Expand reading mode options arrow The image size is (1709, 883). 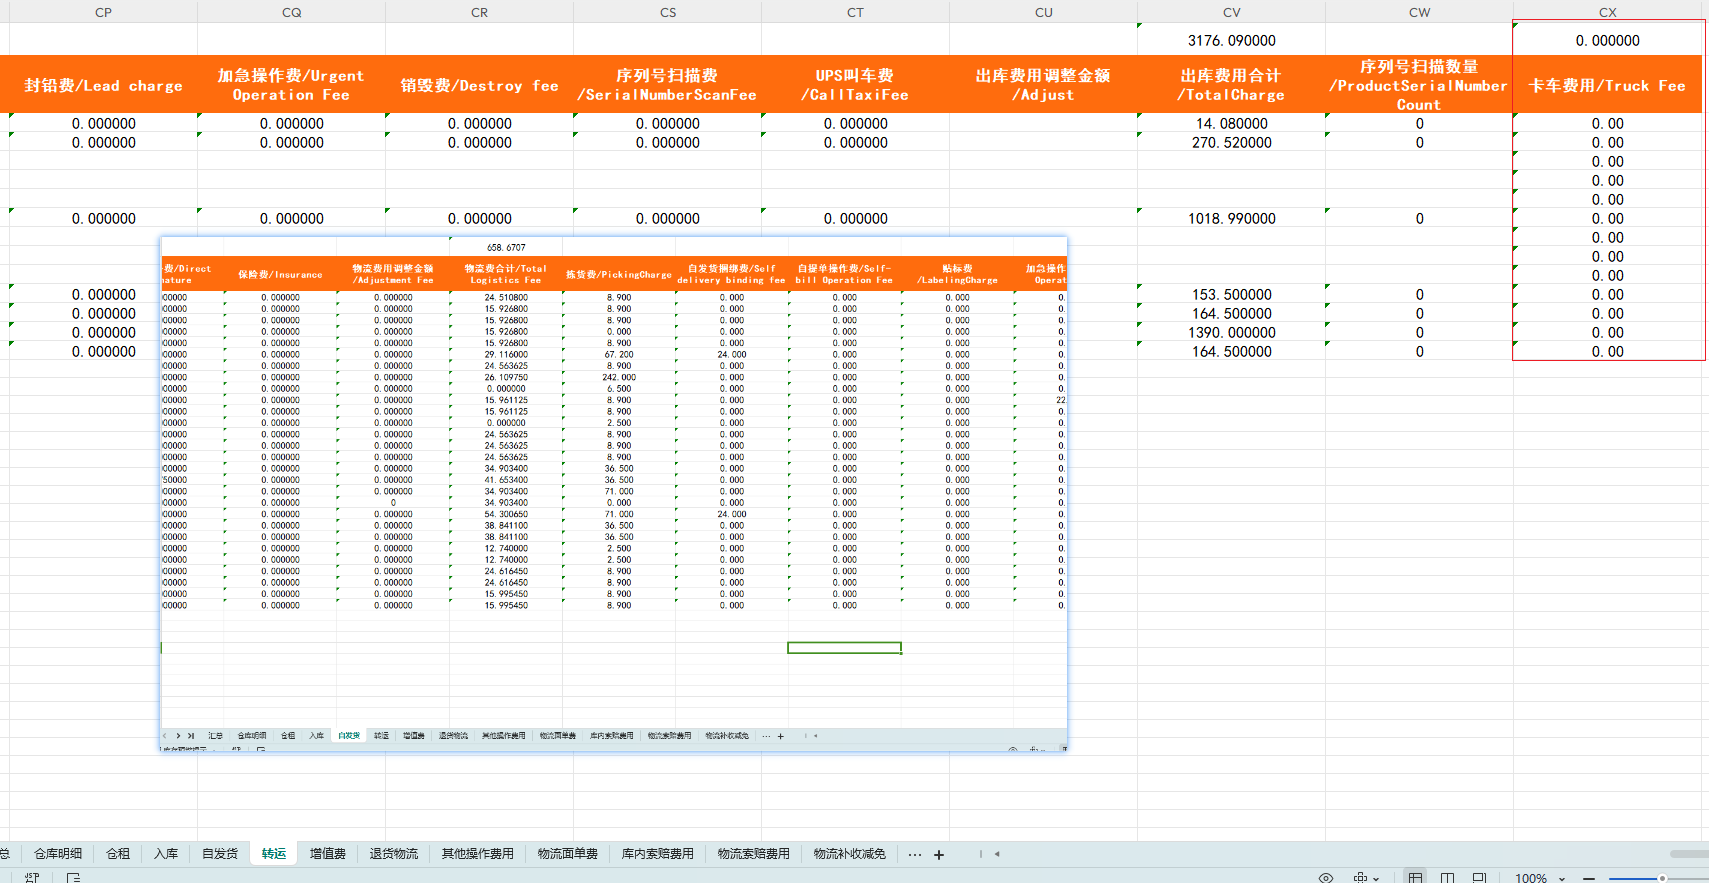(x=1377, y=878)
